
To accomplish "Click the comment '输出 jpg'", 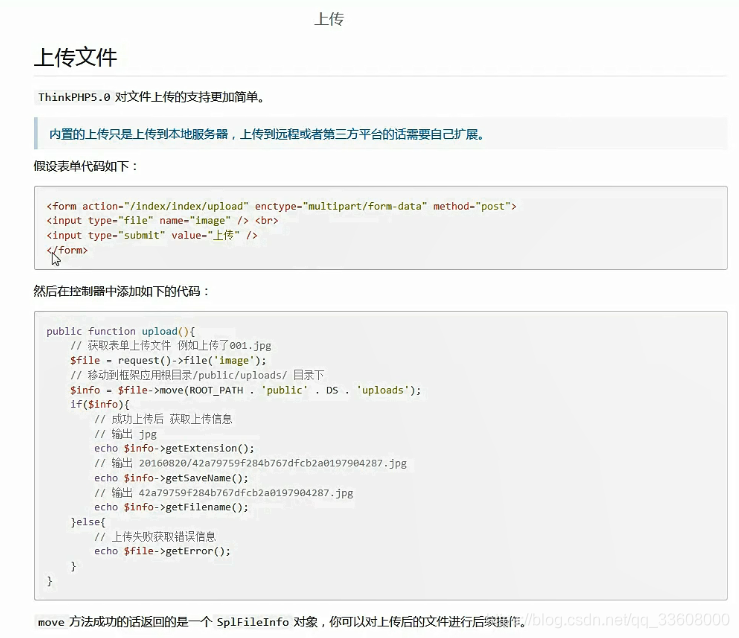I will [x=125, y=434].
